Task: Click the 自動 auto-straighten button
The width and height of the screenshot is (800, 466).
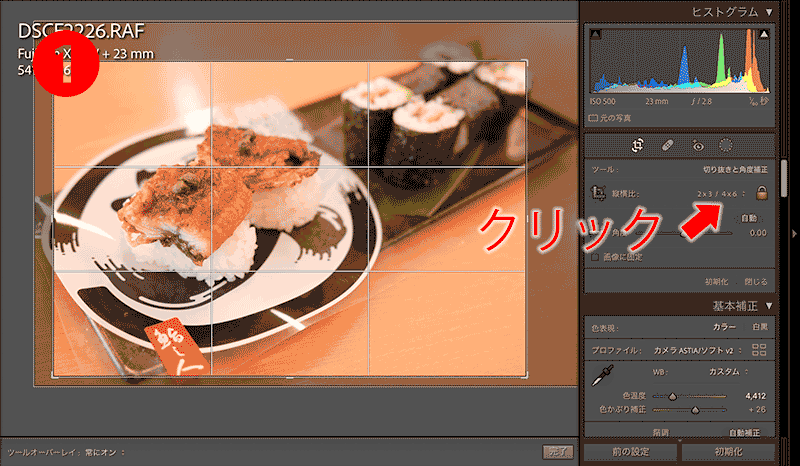Action: (748, 218)
